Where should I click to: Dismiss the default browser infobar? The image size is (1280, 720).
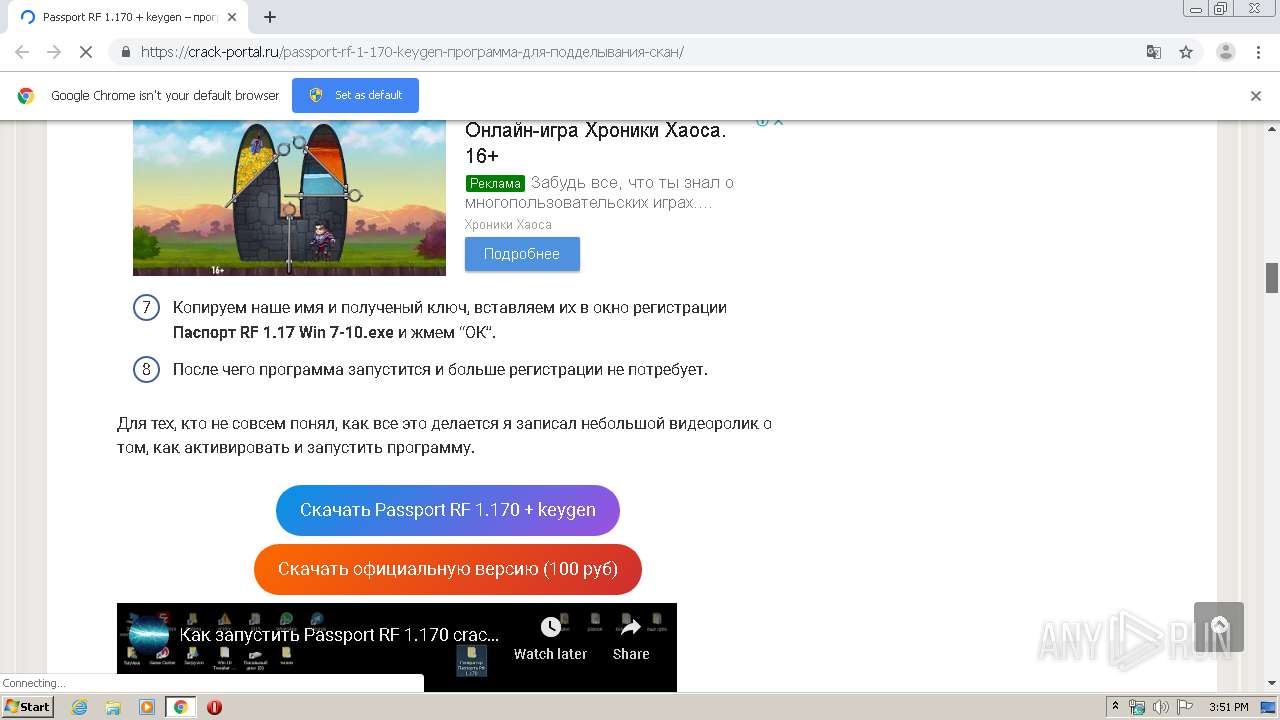(x=1256, y=96)
